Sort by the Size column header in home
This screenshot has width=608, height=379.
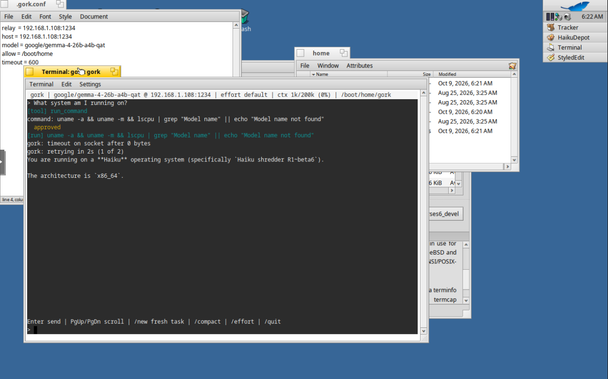pos(410,74)
